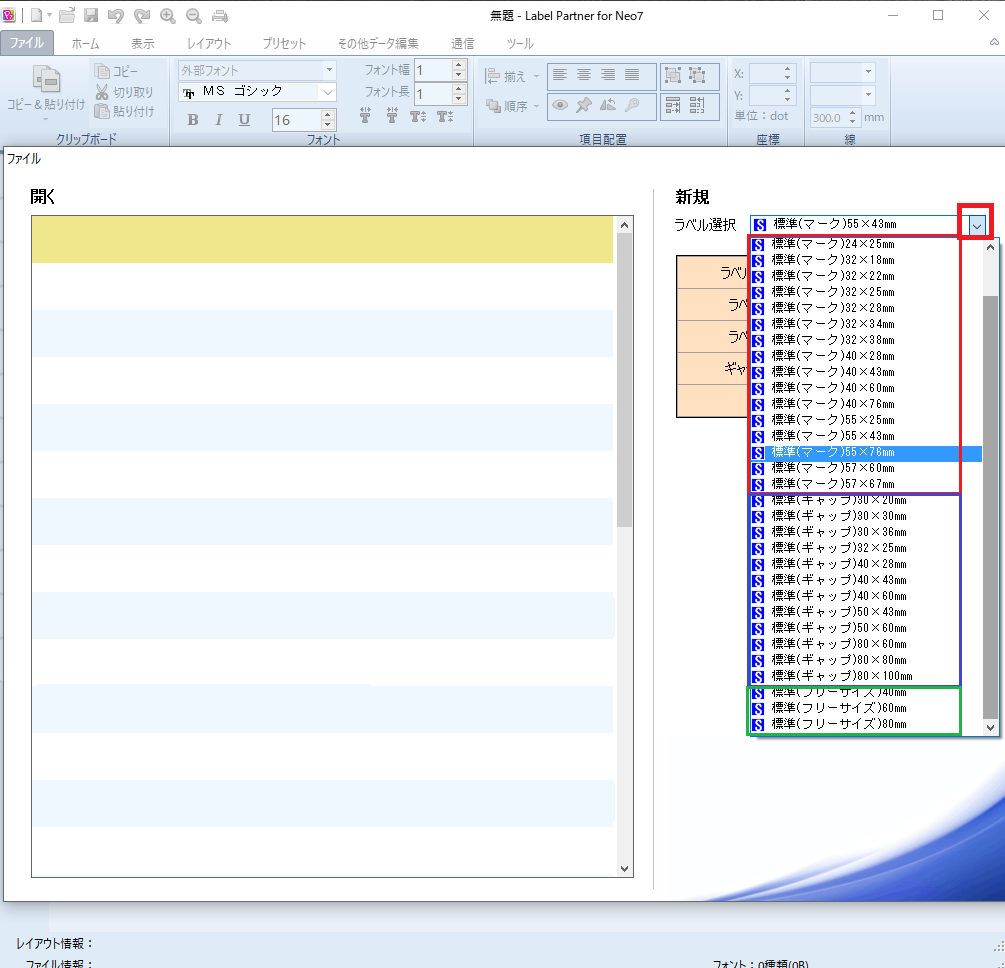The image size is (1005, 968).
Task: Click the printer icon in title bar
Action: click(x=219, y=15)
